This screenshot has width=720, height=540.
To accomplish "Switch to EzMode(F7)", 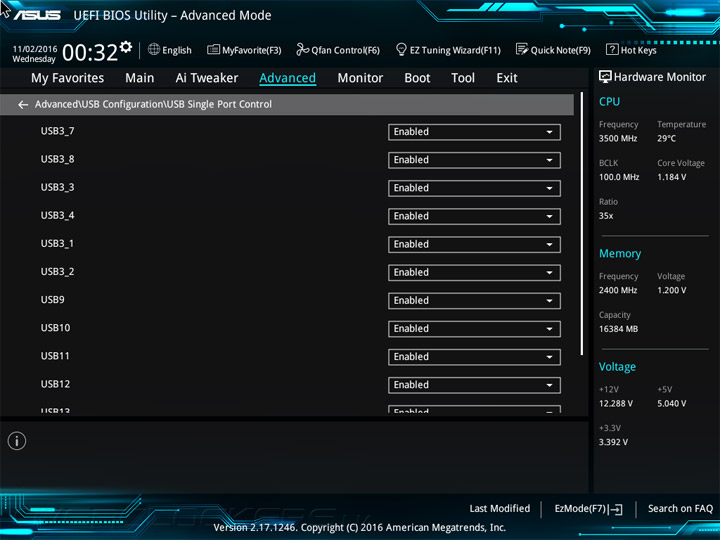I will (x=588, y=509).
